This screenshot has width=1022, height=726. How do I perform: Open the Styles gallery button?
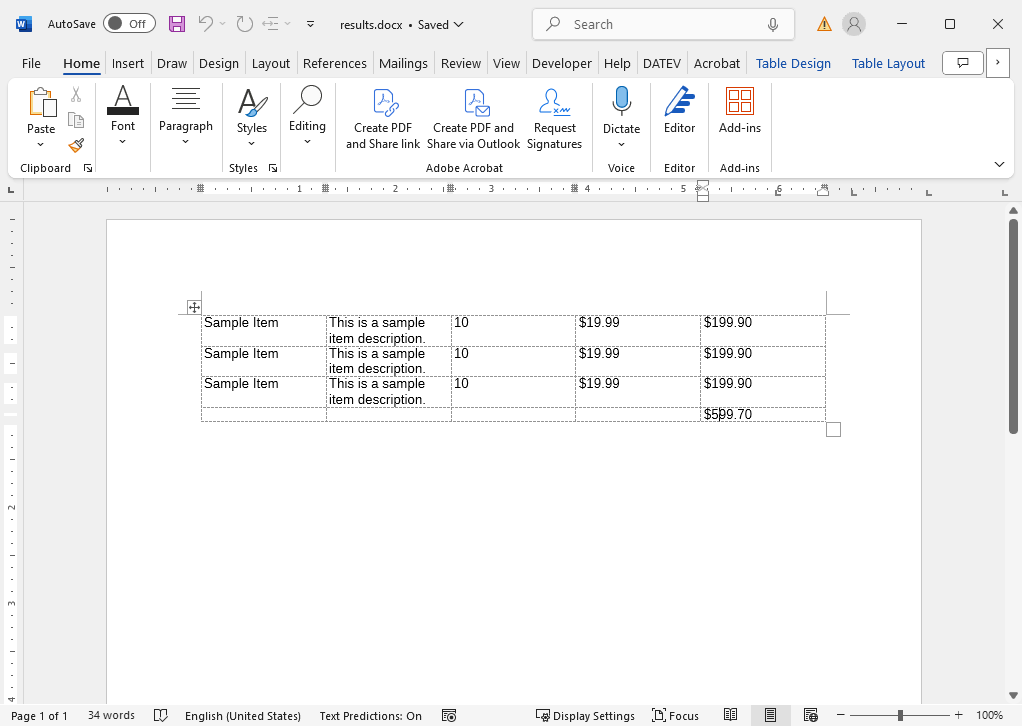[x=252, y=117]
